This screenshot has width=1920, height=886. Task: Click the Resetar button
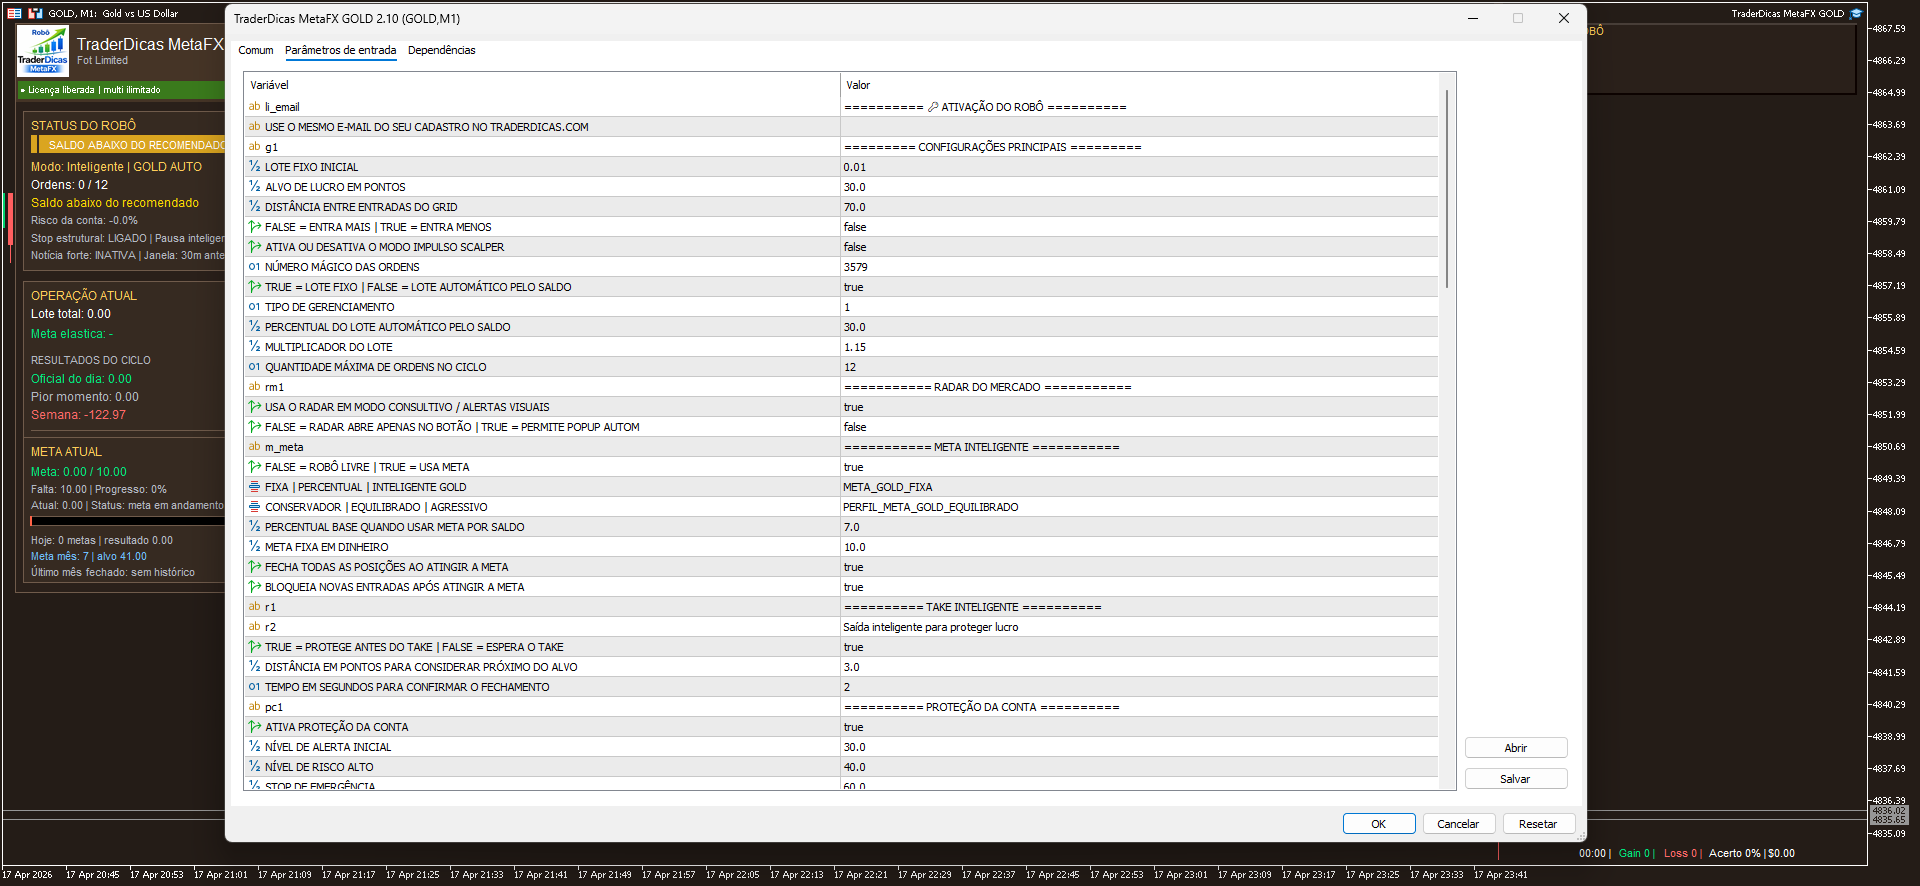coord(1537,824)
